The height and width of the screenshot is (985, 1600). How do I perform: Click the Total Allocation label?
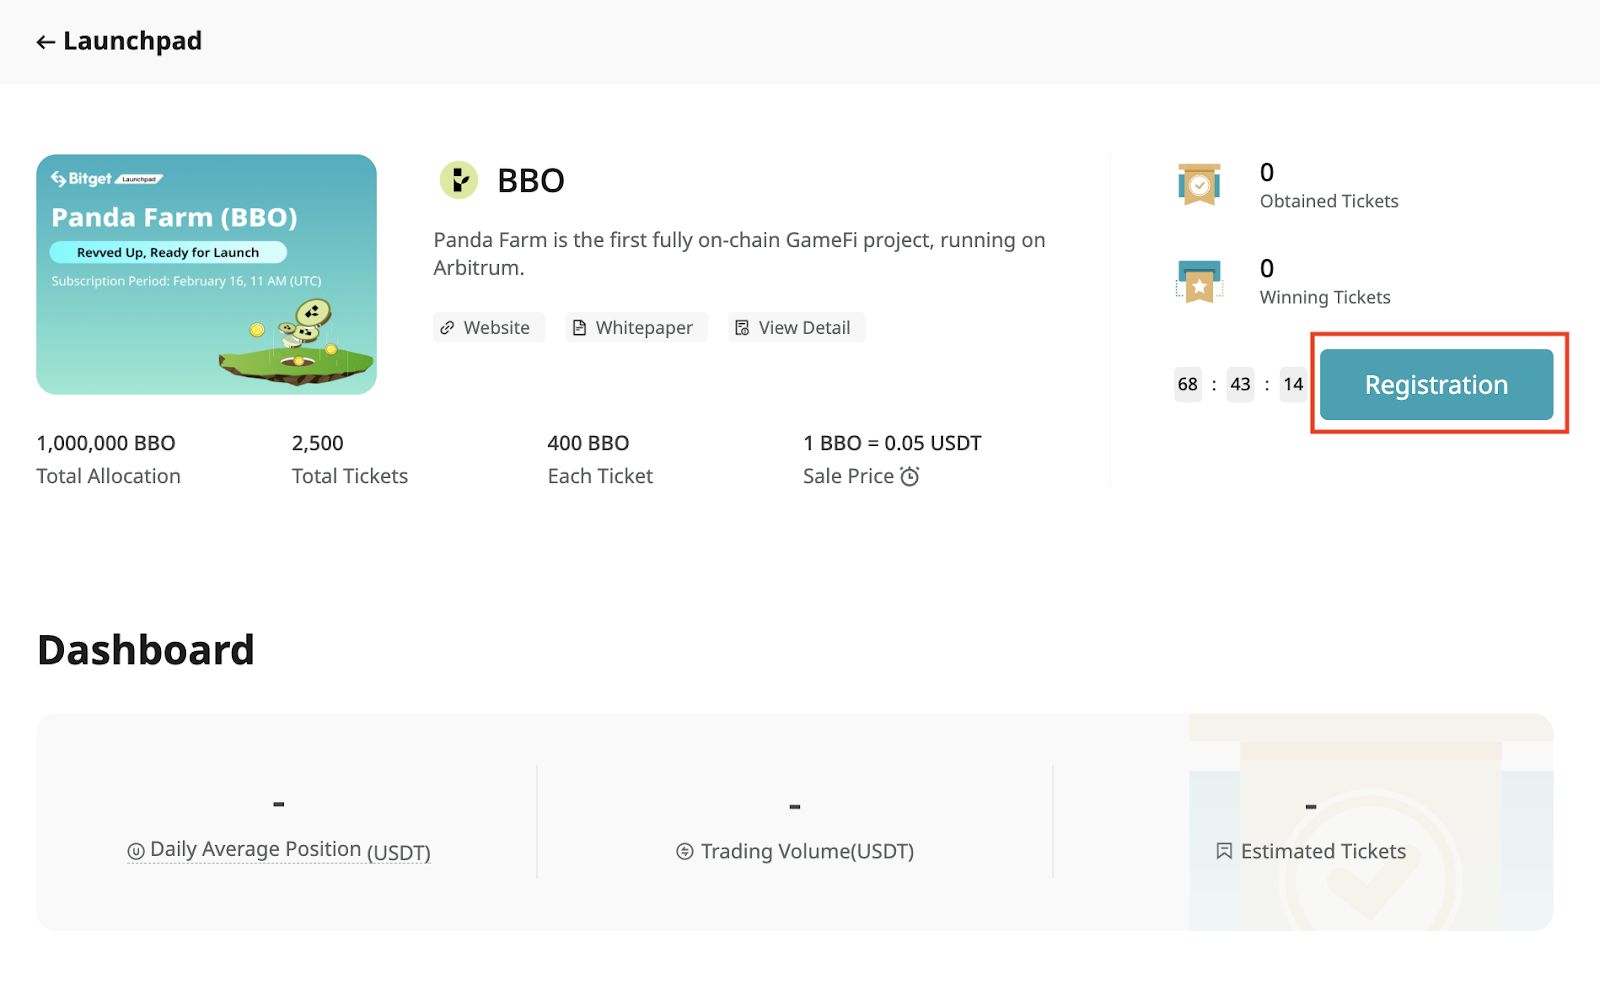108,476
